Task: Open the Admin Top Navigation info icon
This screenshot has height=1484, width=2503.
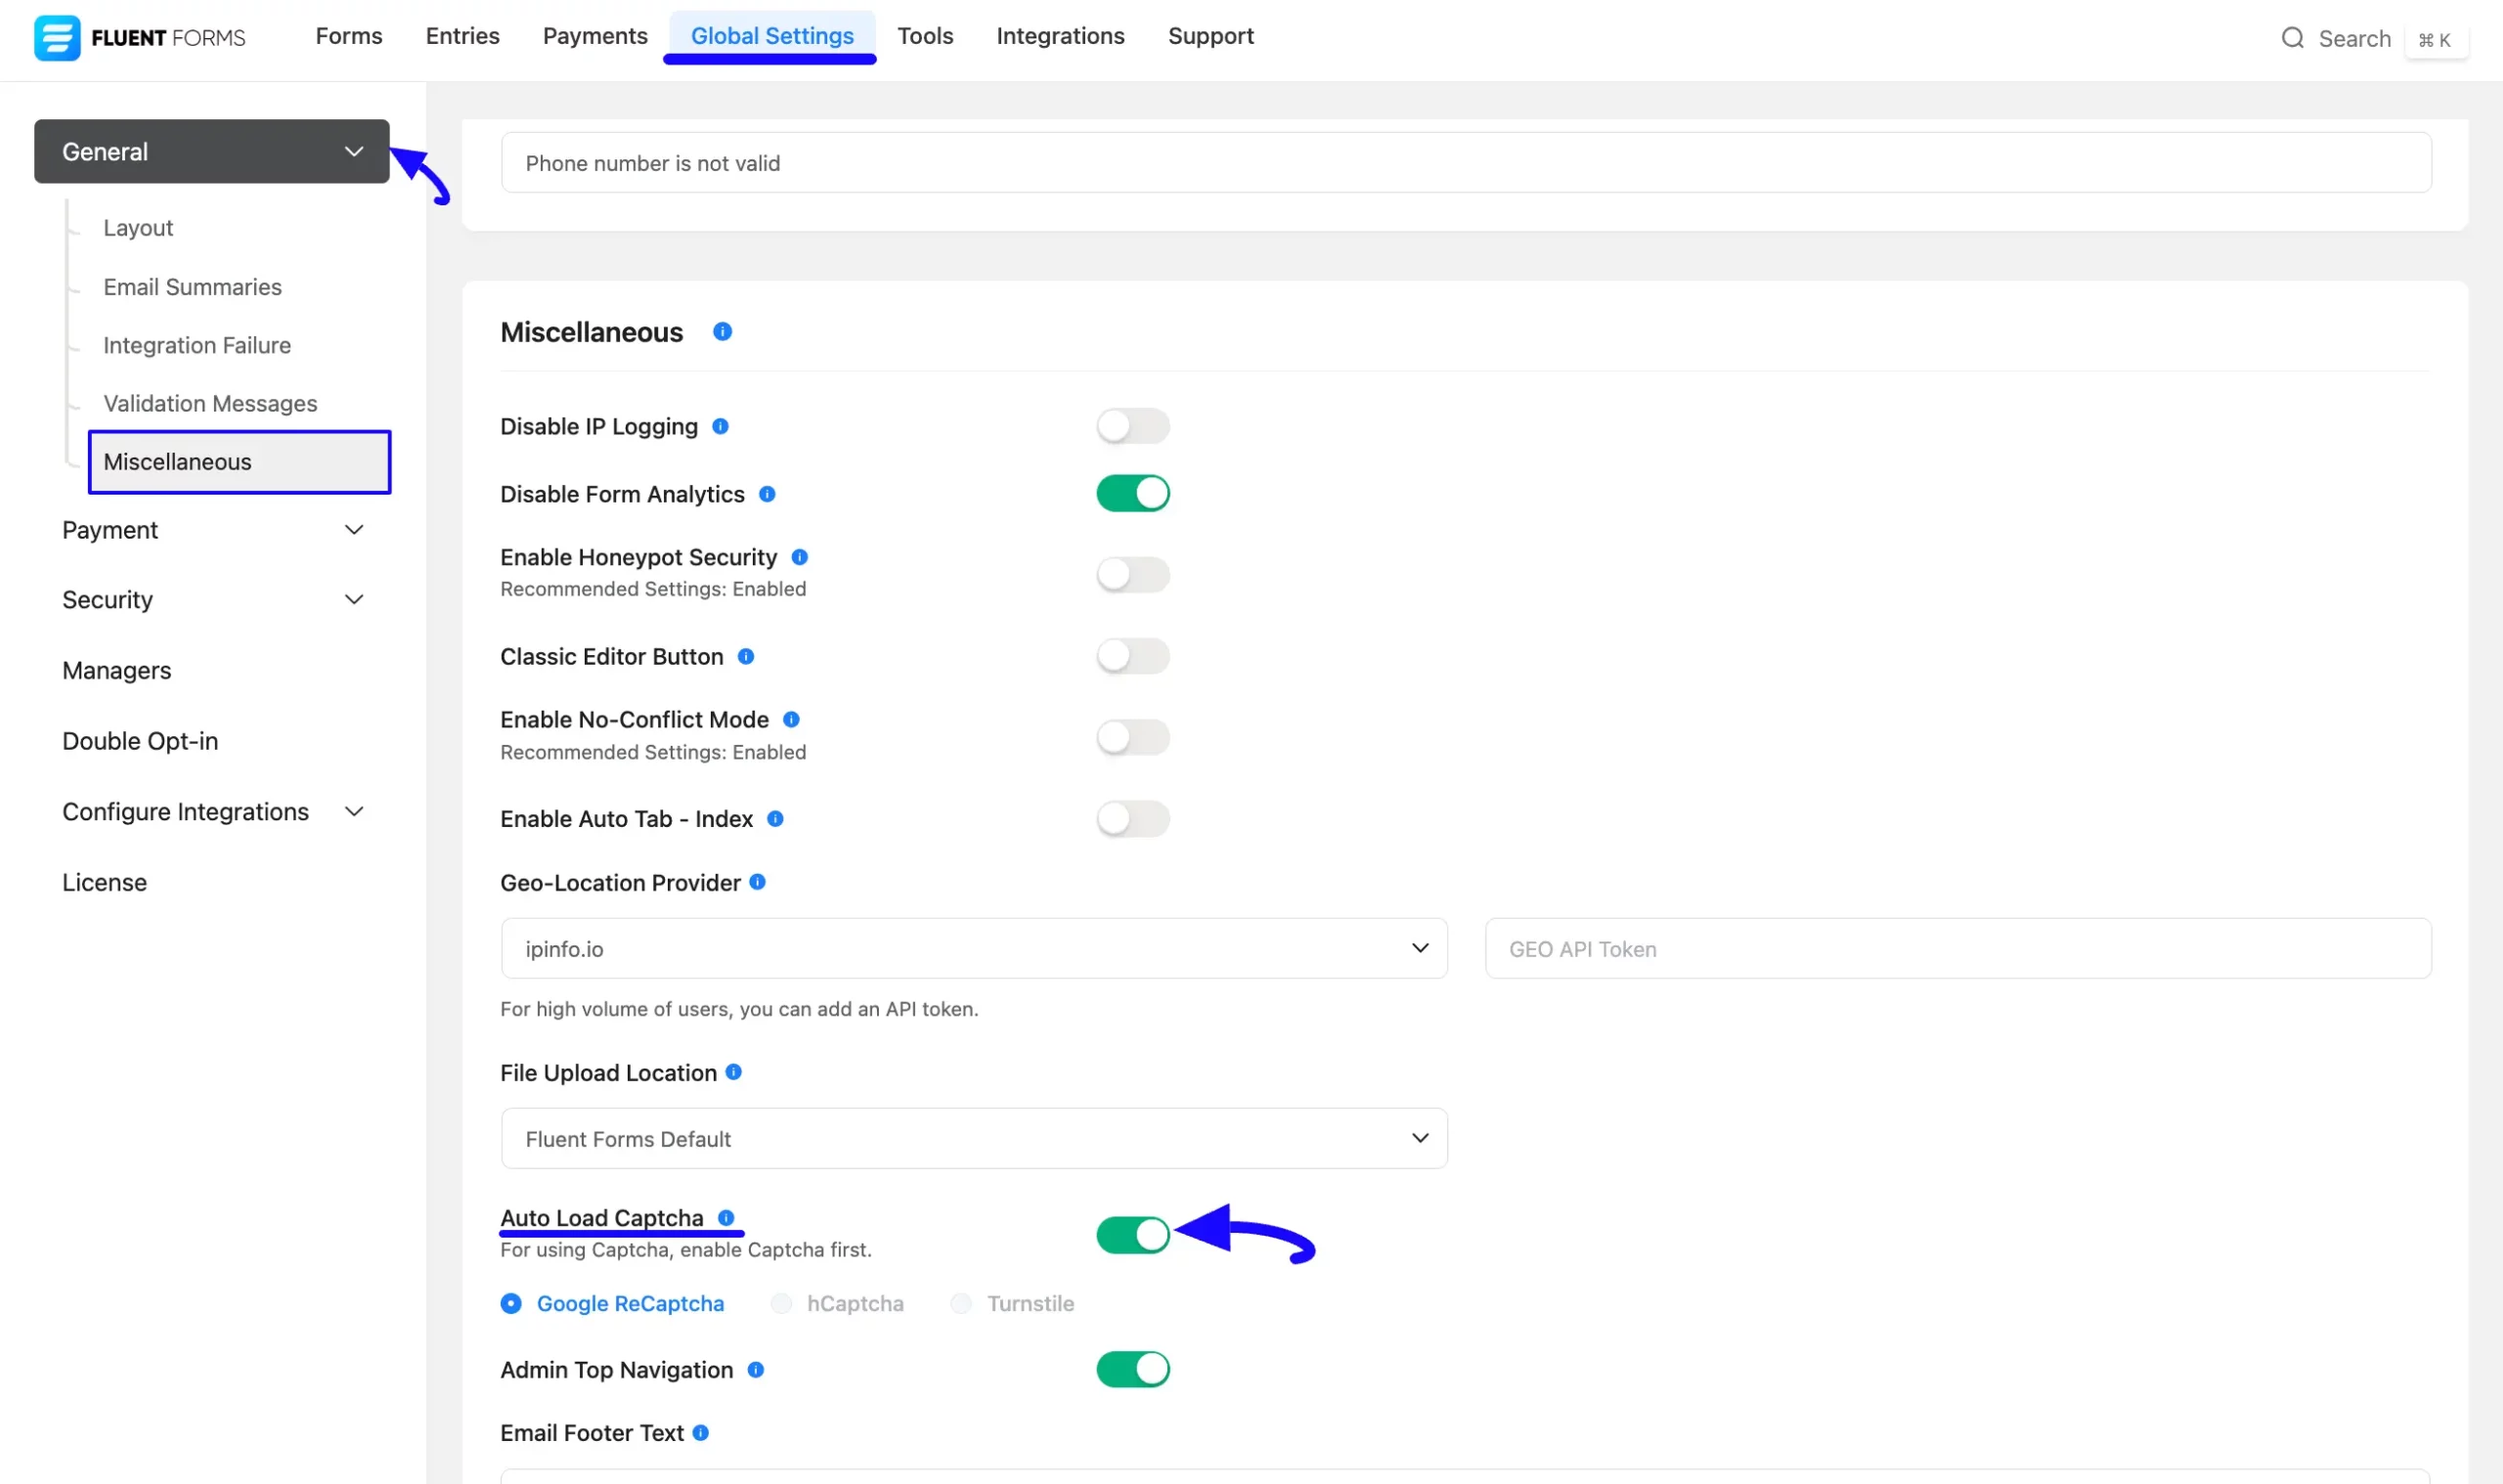Action: 756,1370
